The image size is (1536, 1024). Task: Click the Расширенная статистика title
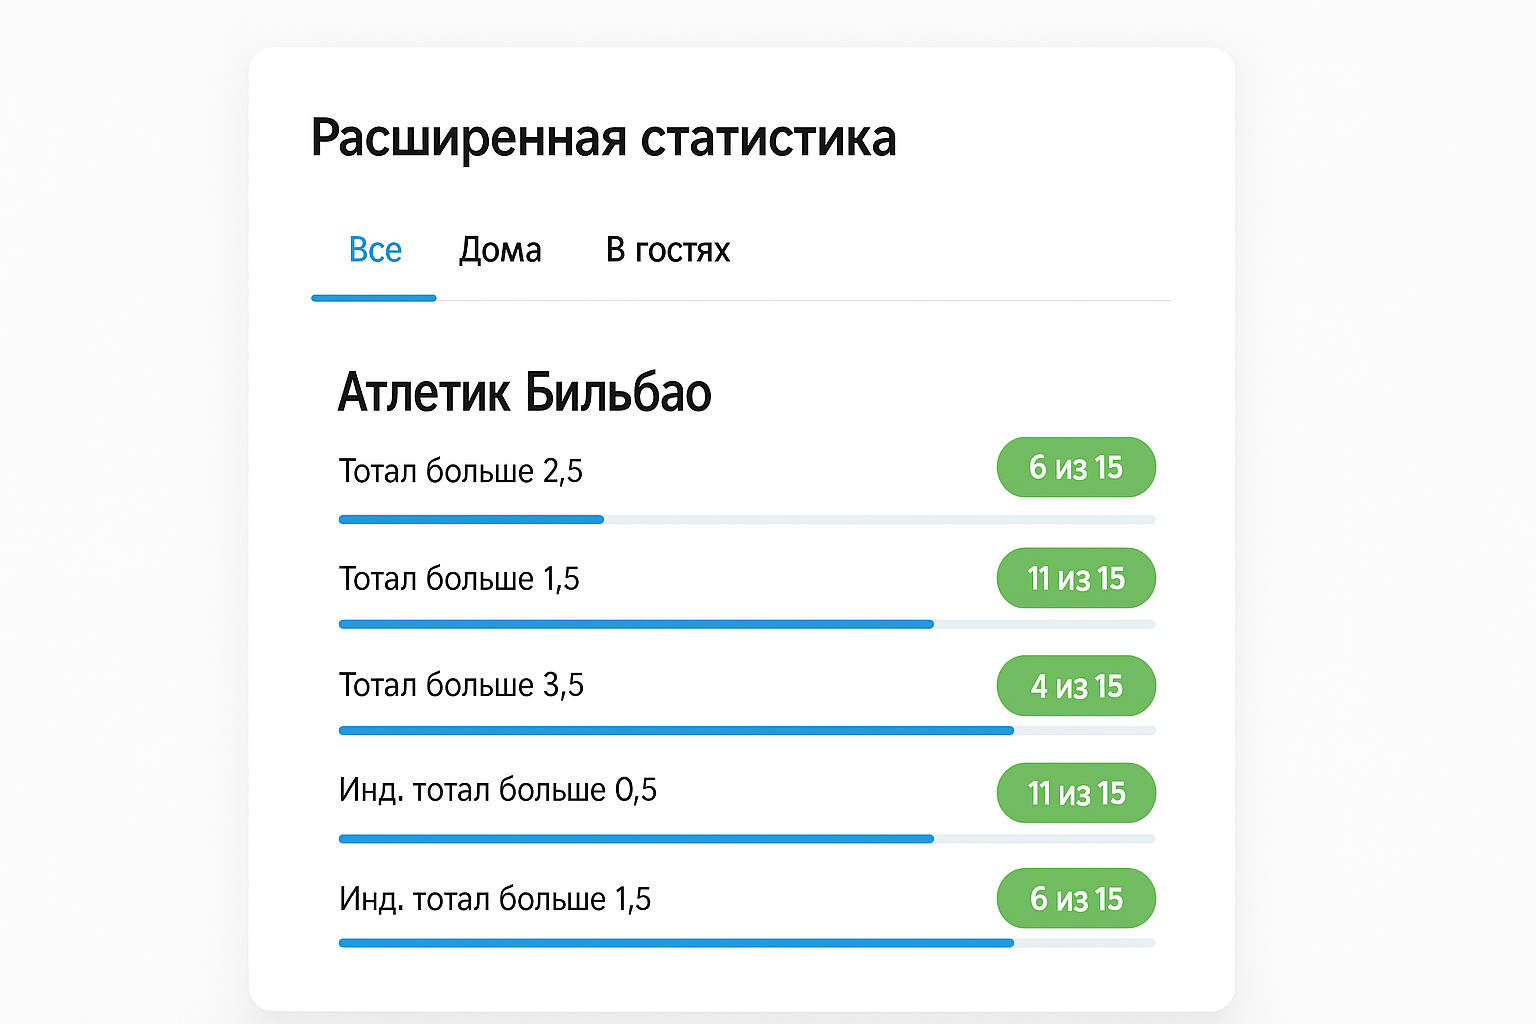click(x=604, y=139)
